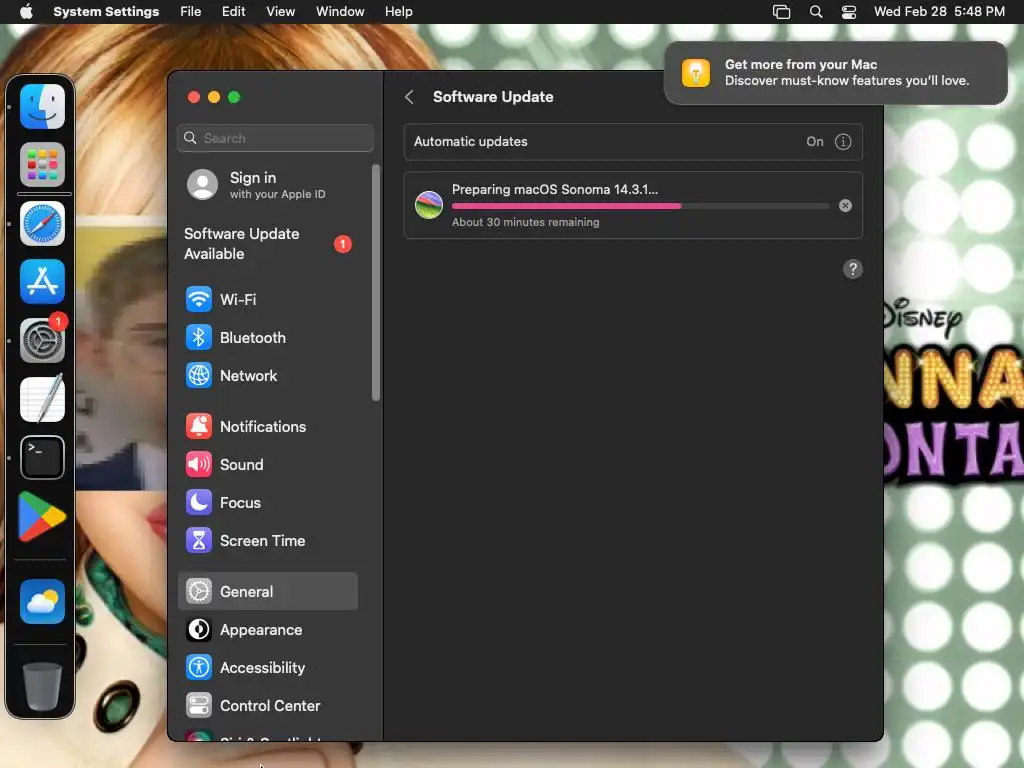This screenshot has width=1024, height=768.
Task: Open Control Center in menu bar
Action: [848, 12]
